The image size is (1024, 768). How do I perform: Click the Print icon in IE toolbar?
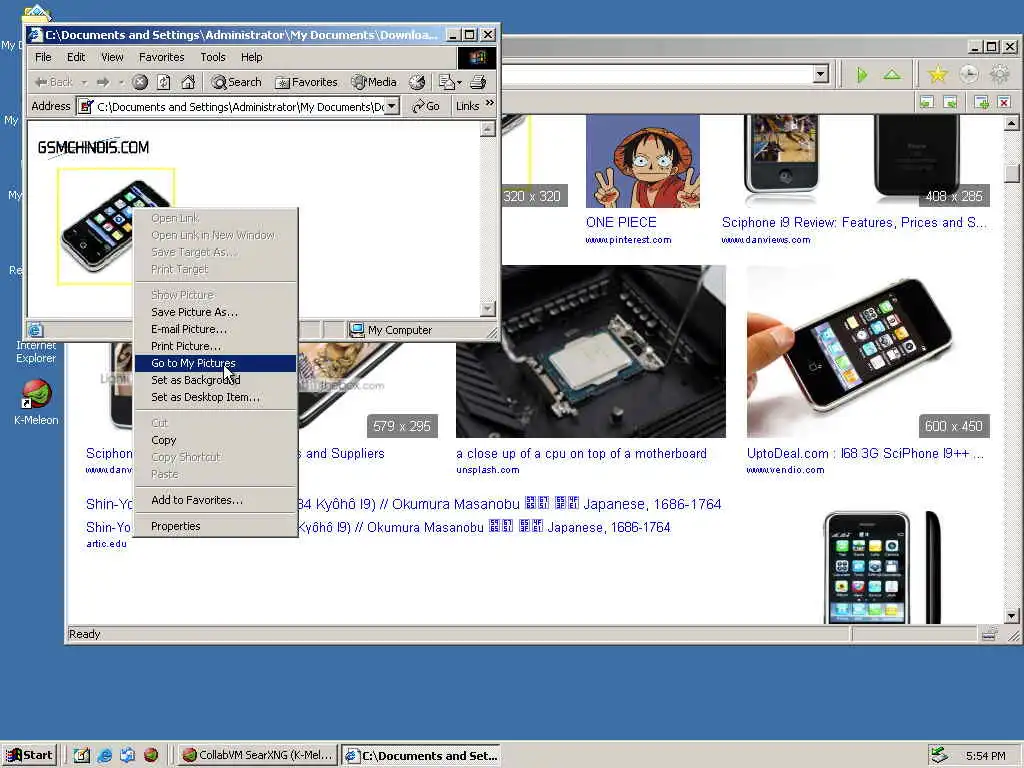click(x=478, y=82)
